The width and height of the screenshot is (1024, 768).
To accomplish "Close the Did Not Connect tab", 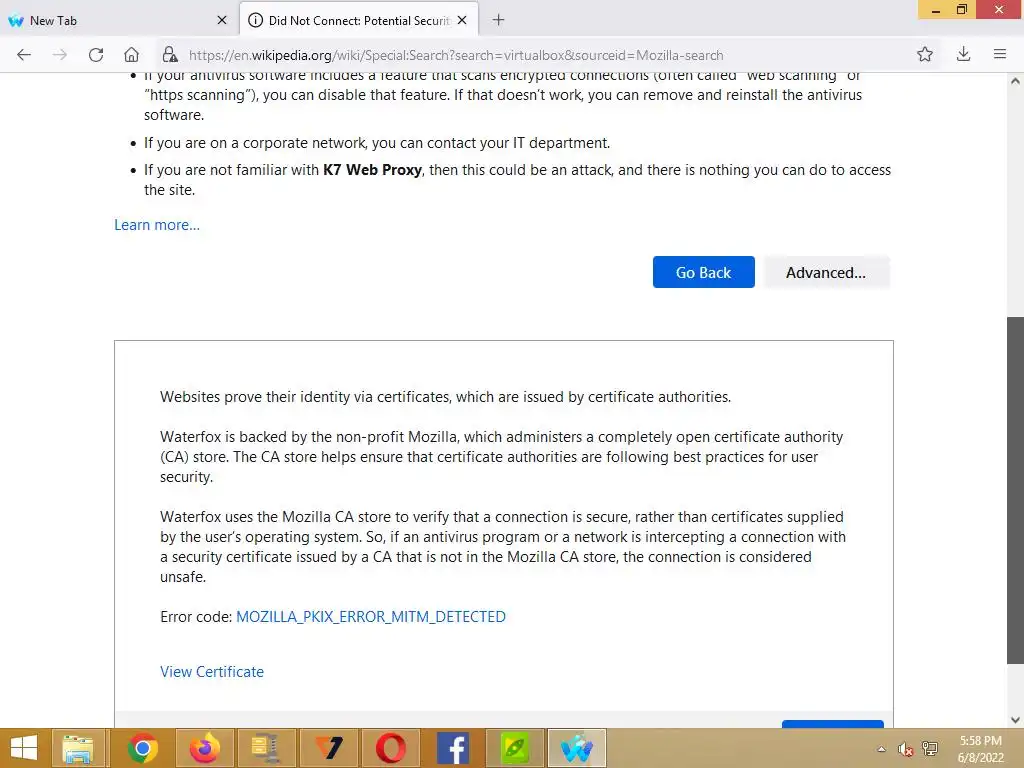I will click(462, 20).
